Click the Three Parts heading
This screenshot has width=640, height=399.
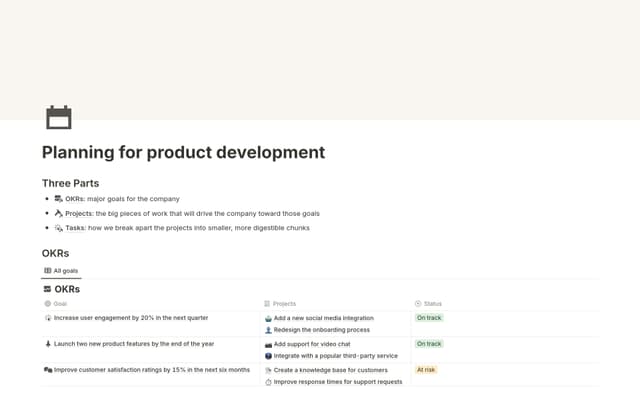(x=70, y=183)
